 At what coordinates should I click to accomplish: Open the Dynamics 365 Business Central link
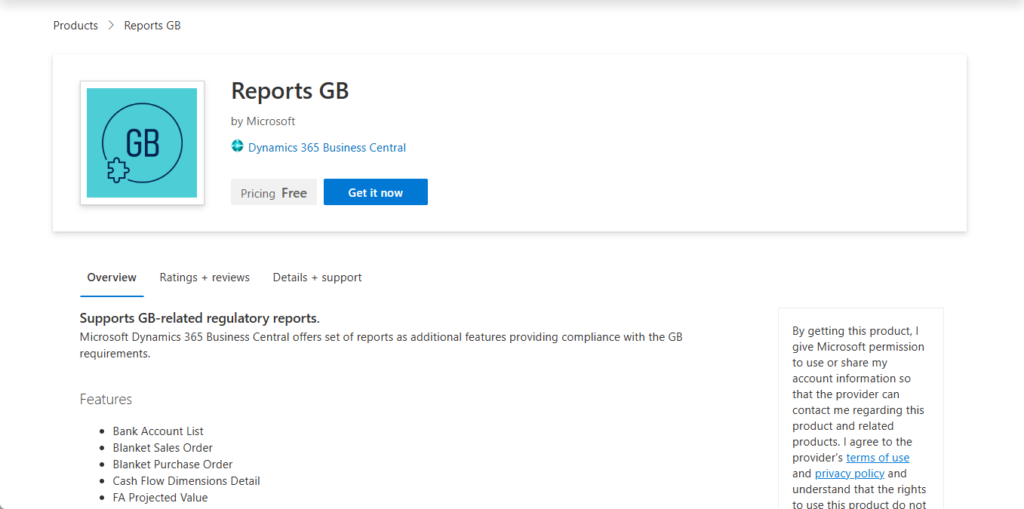click(326, 147)
